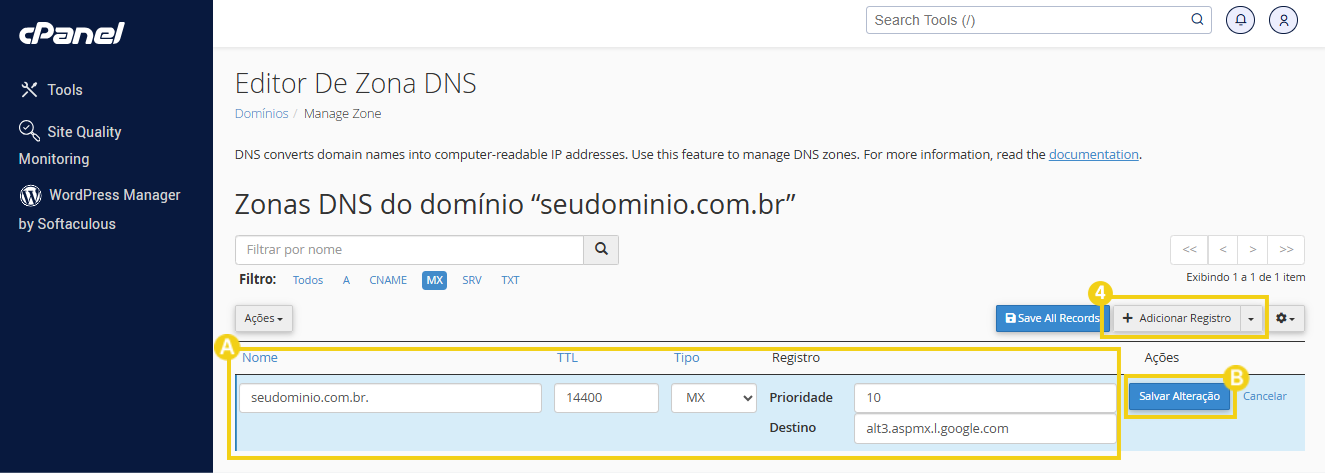Image resolution: width=1325 pixels, height=473 pixels.
Task: Click Save All Records button
Action: coord(1051,318)
